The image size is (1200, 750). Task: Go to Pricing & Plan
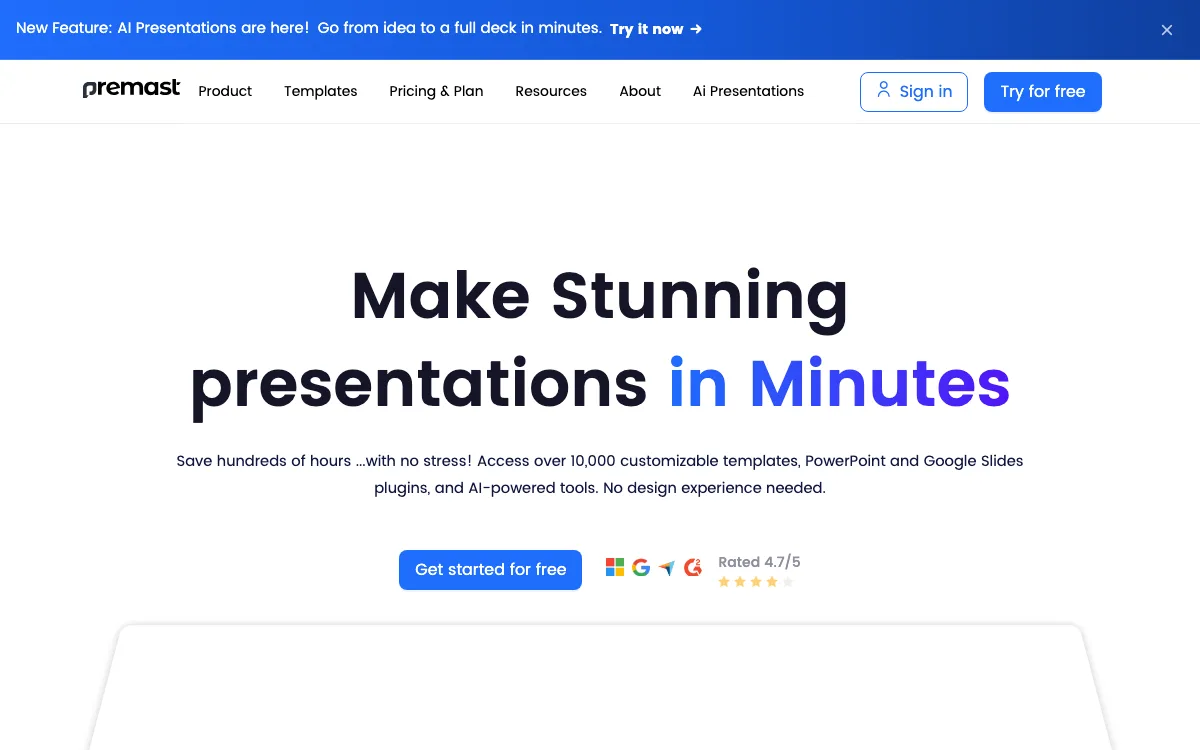pyautogui.click(x=436, y=91)
